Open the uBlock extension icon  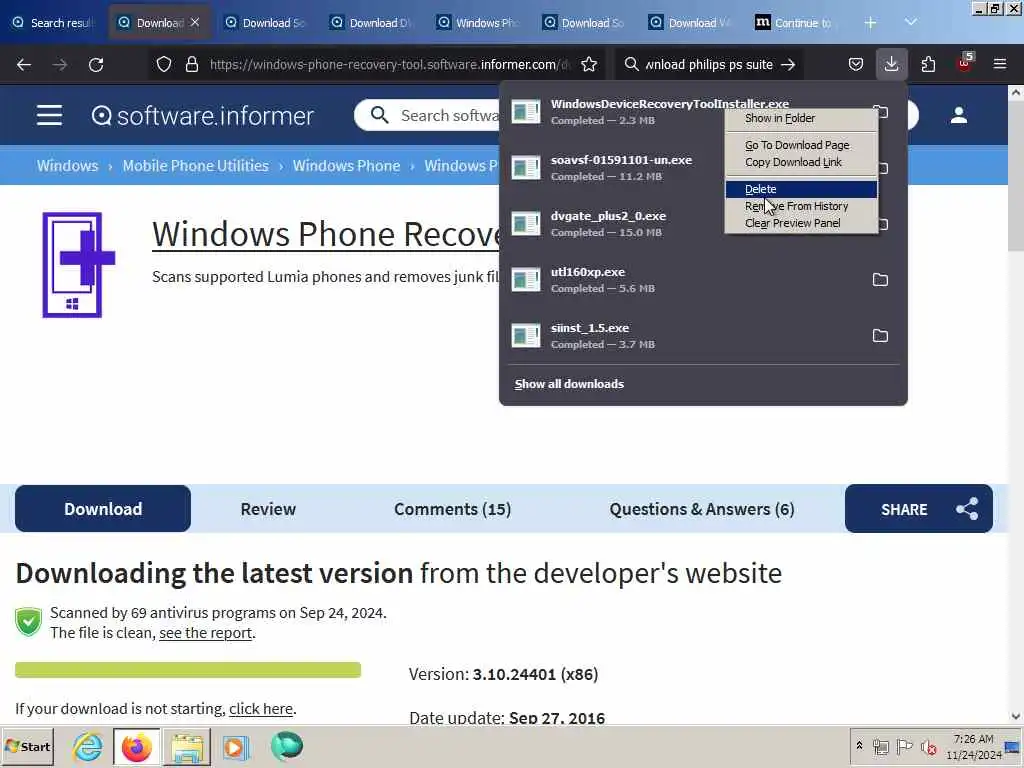tap(965, 63)
